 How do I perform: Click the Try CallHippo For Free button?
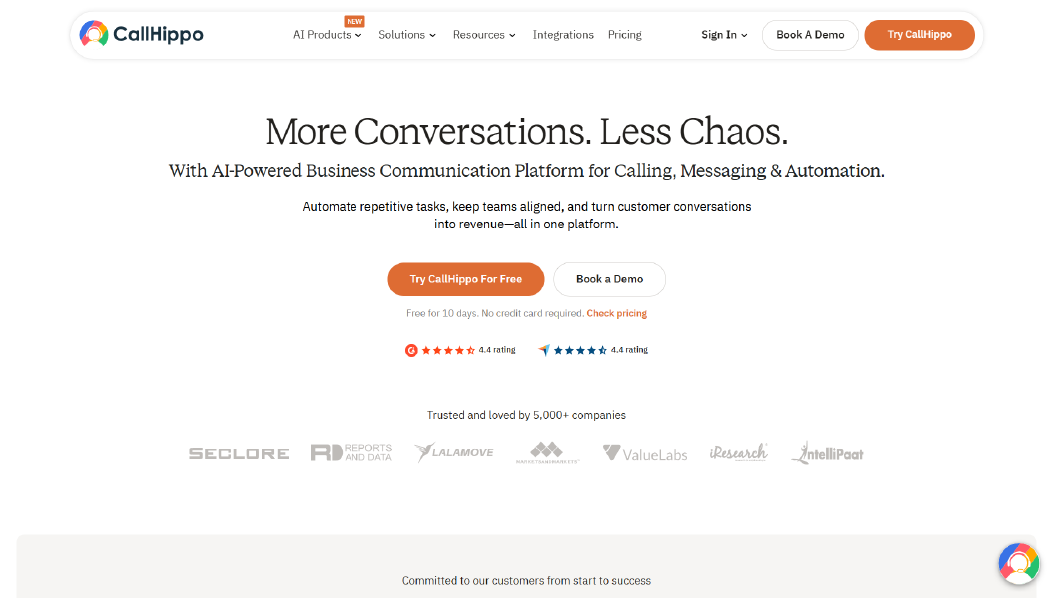[465, 279]
